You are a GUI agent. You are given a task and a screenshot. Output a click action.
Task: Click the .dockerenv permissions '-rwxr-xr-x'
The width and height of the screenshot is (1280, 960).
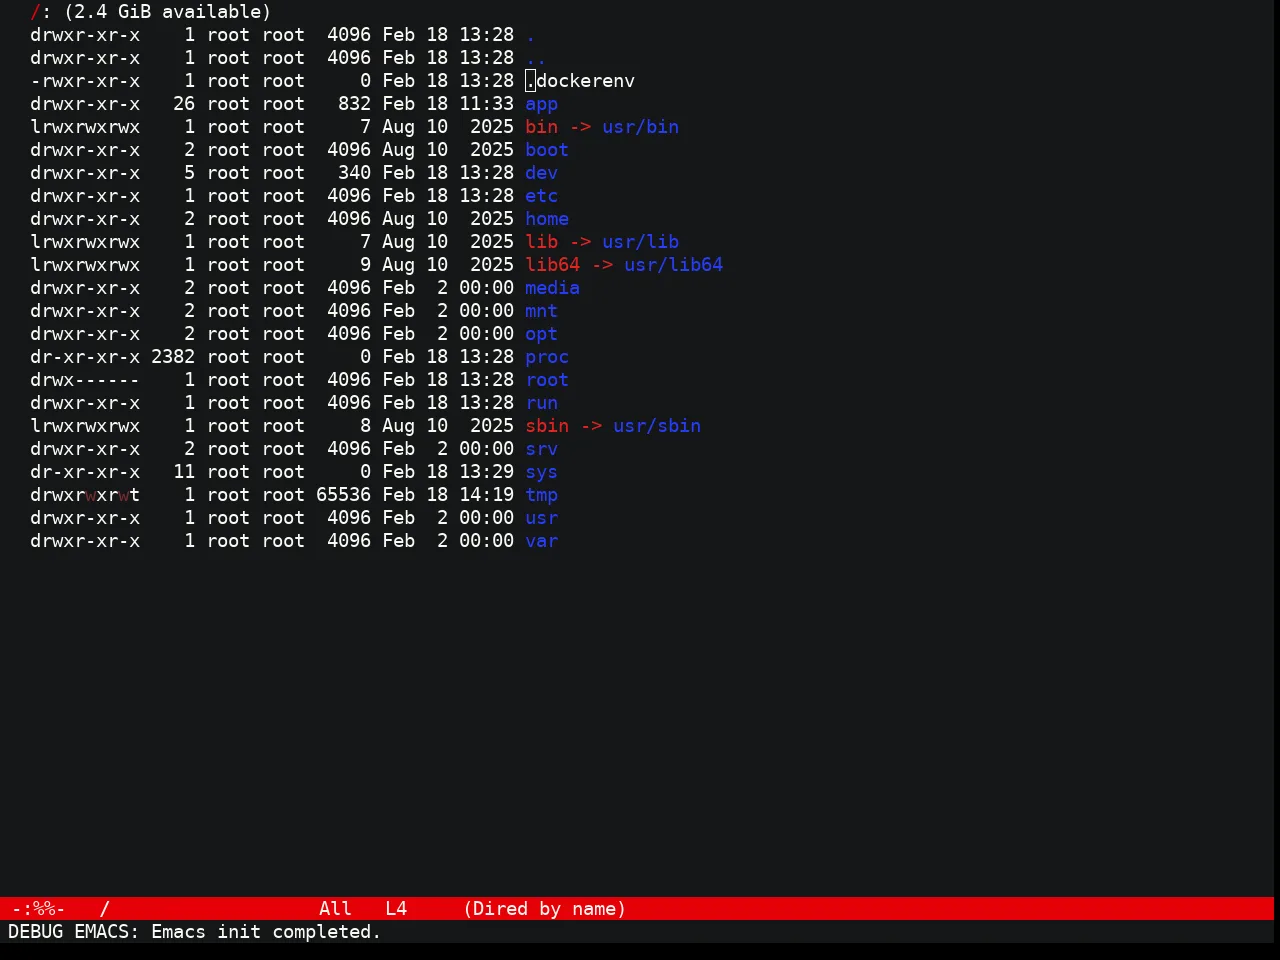(x=85, y=81)
